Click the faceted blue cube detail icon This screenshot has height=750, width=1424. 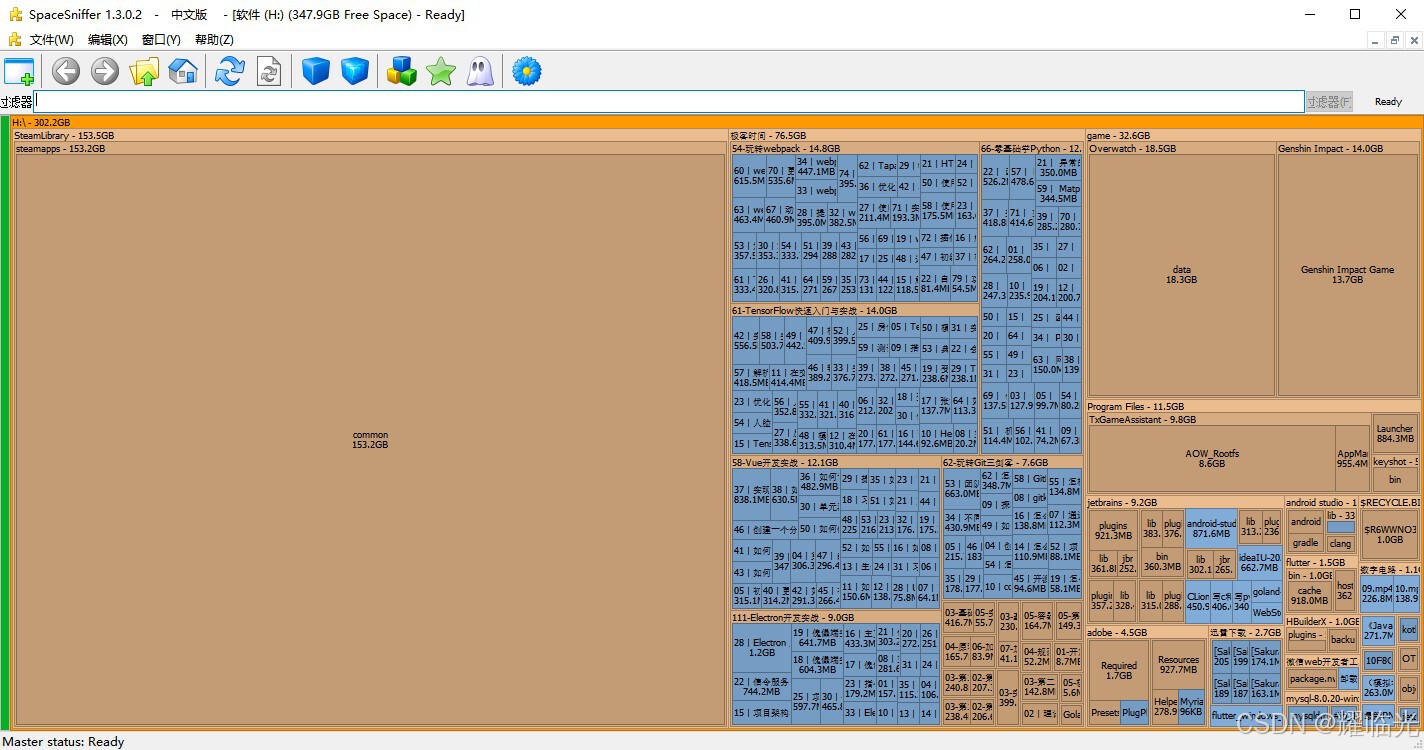pyautogui.click(x=355, y=71)
